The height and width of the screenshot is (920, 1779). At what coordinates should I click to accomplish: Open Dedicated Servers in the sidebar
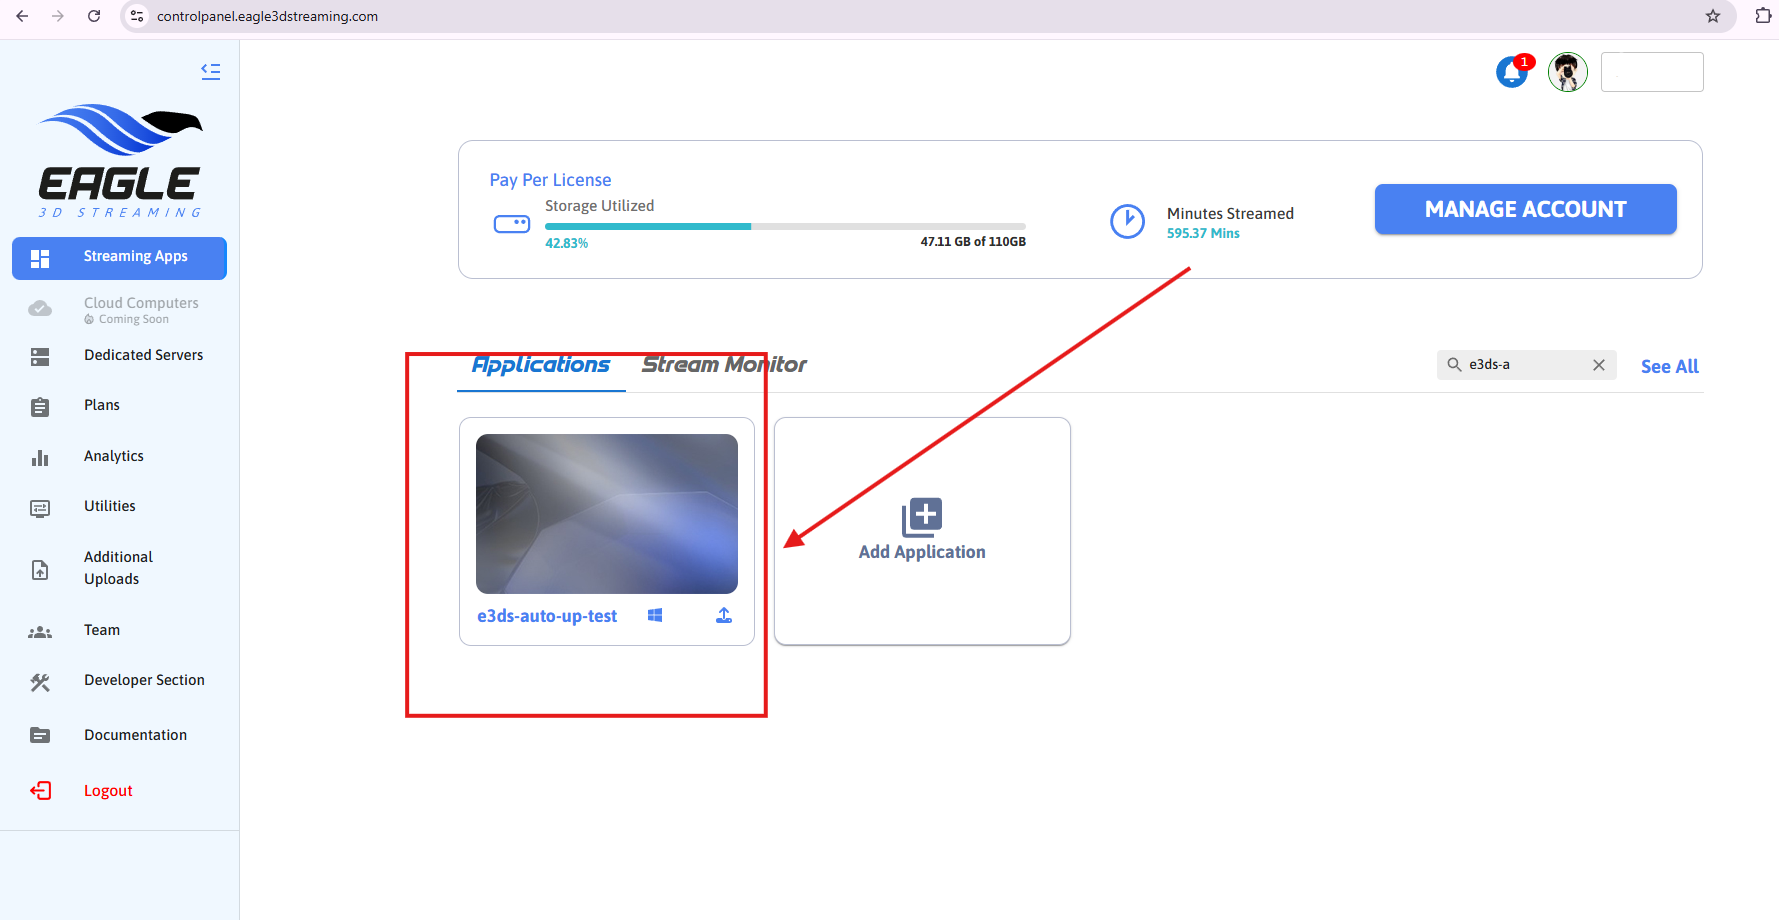click(x=143, y=355)
